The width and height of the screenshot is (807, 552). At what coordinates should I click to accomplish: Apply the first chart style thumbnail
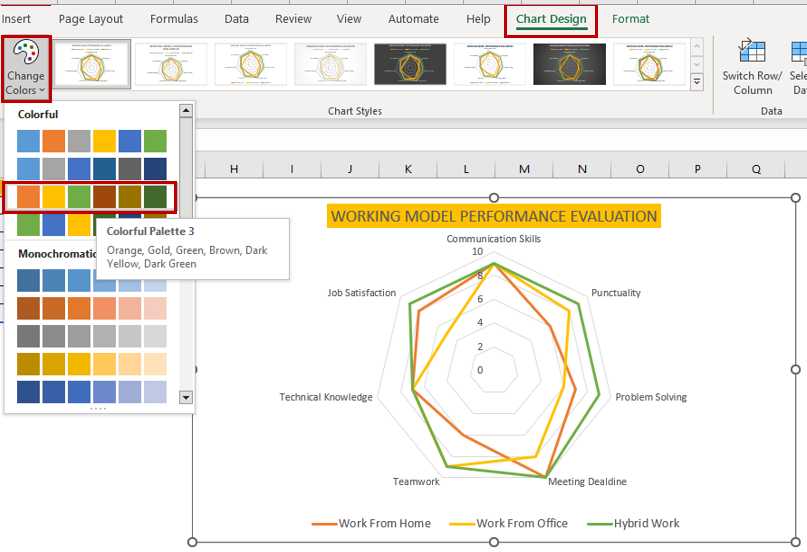pyautogui.click(x=92, y=64)
